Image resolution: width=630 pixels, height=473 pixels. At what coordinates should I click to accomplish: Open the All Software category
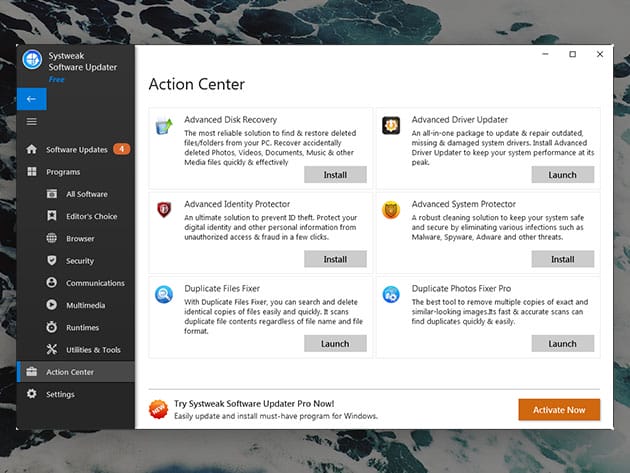76,194
